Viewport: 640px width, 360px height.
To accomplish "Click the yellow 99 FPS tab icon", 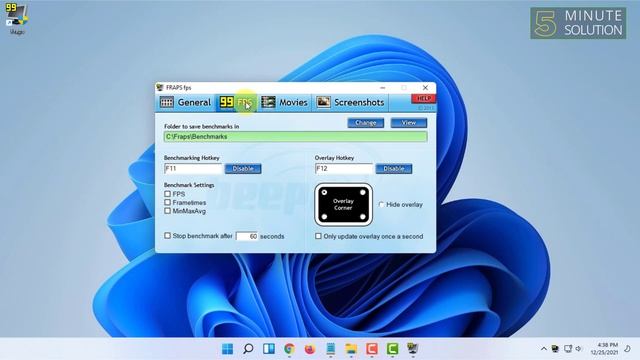I will tap(227, 102).
